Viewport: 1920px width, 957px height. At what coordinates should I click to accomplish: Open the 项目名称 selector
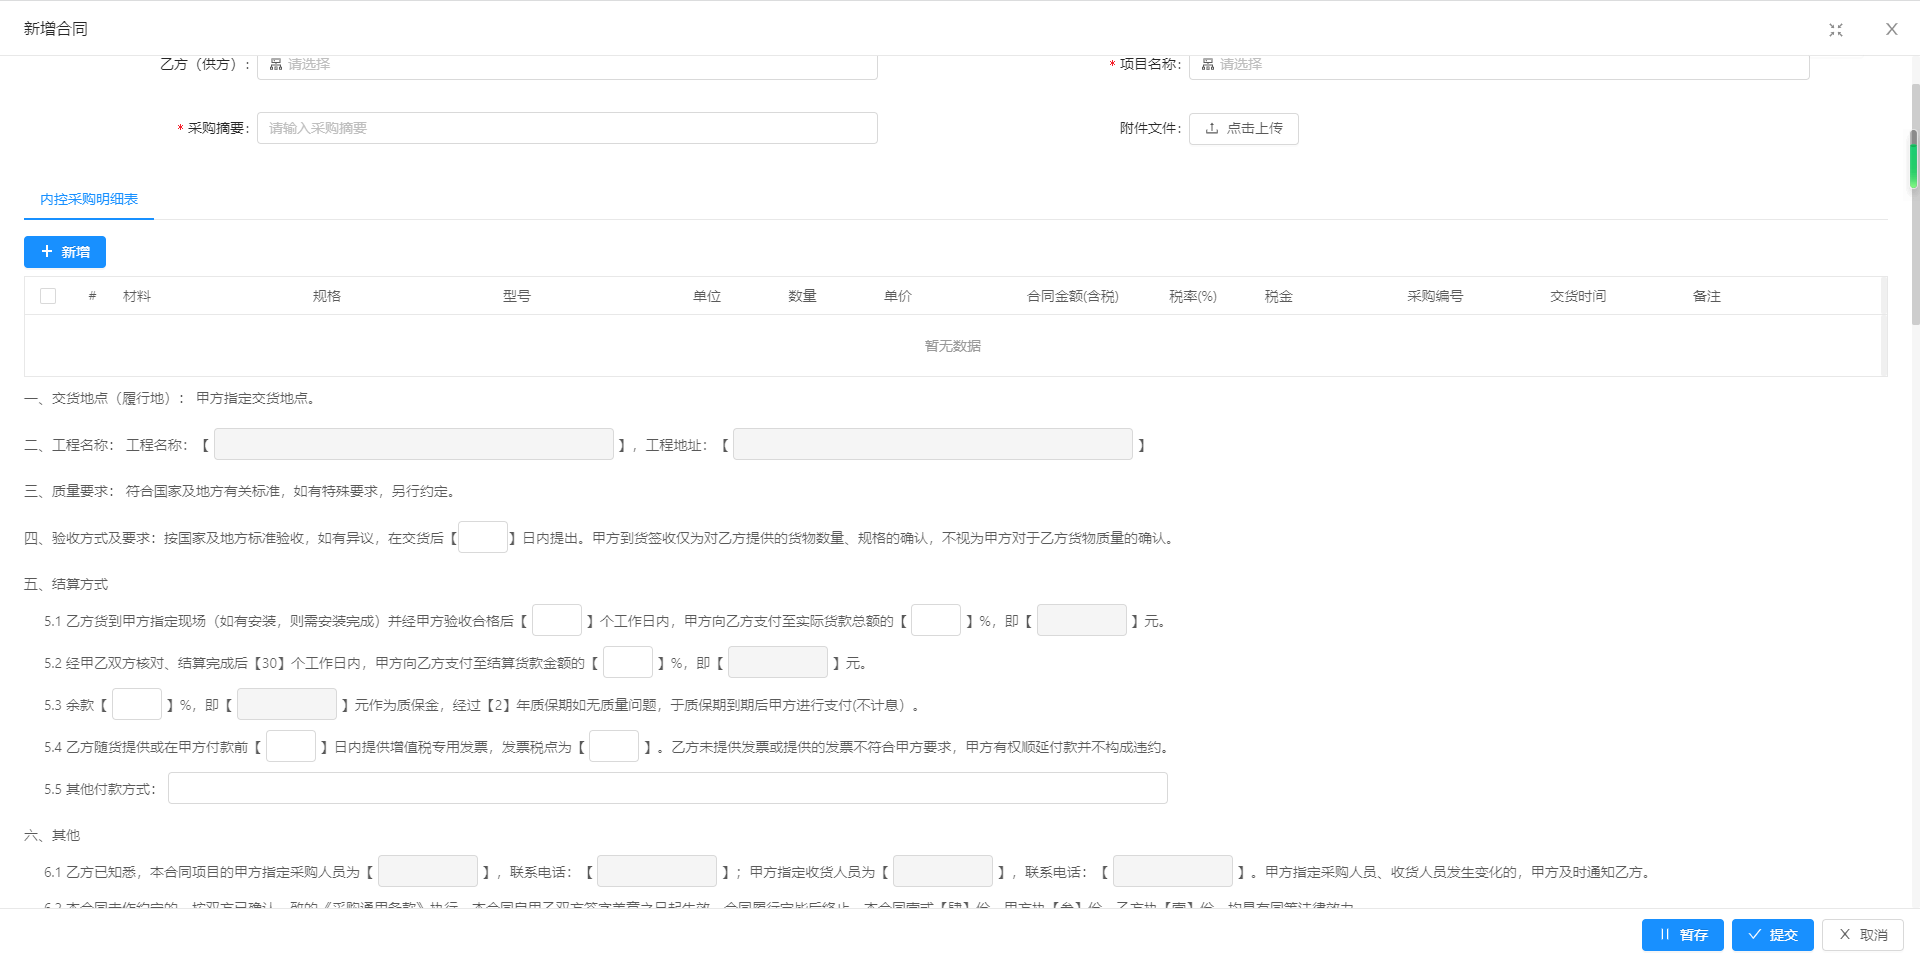coord(1499,65)
